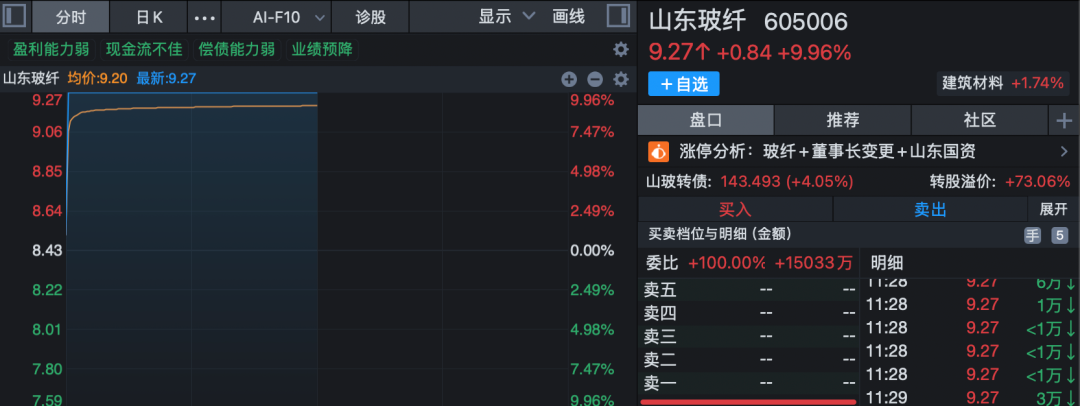Click the chart zoom-out minus icon
This screenshot has height=406, width=1080.
594,79
